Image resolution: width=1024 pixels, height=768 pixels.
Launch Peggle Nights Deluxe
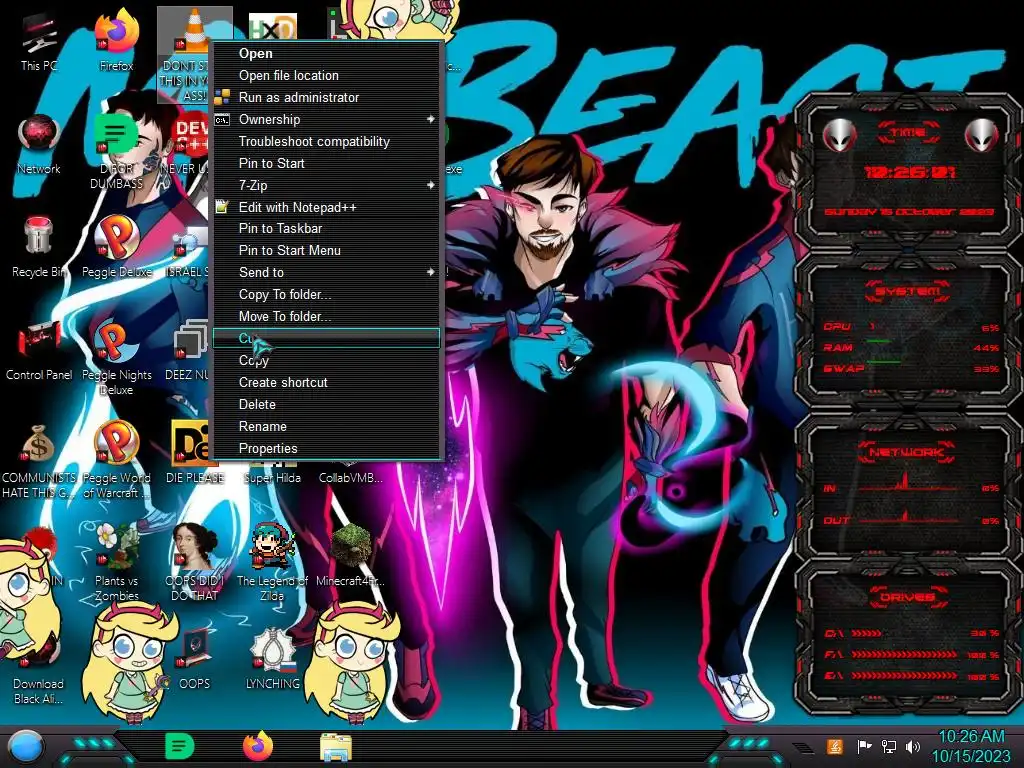coord(116,358)
